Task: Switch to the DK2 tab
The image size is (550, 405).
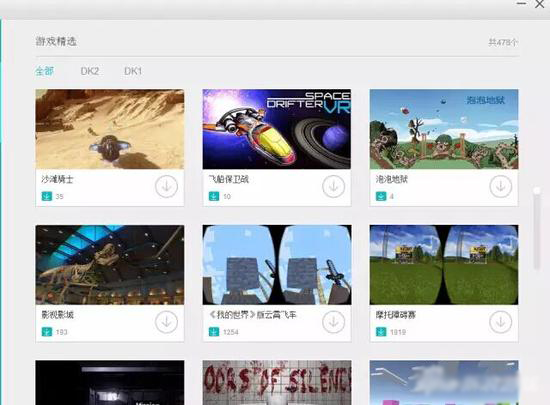Action: click(90, 71)
